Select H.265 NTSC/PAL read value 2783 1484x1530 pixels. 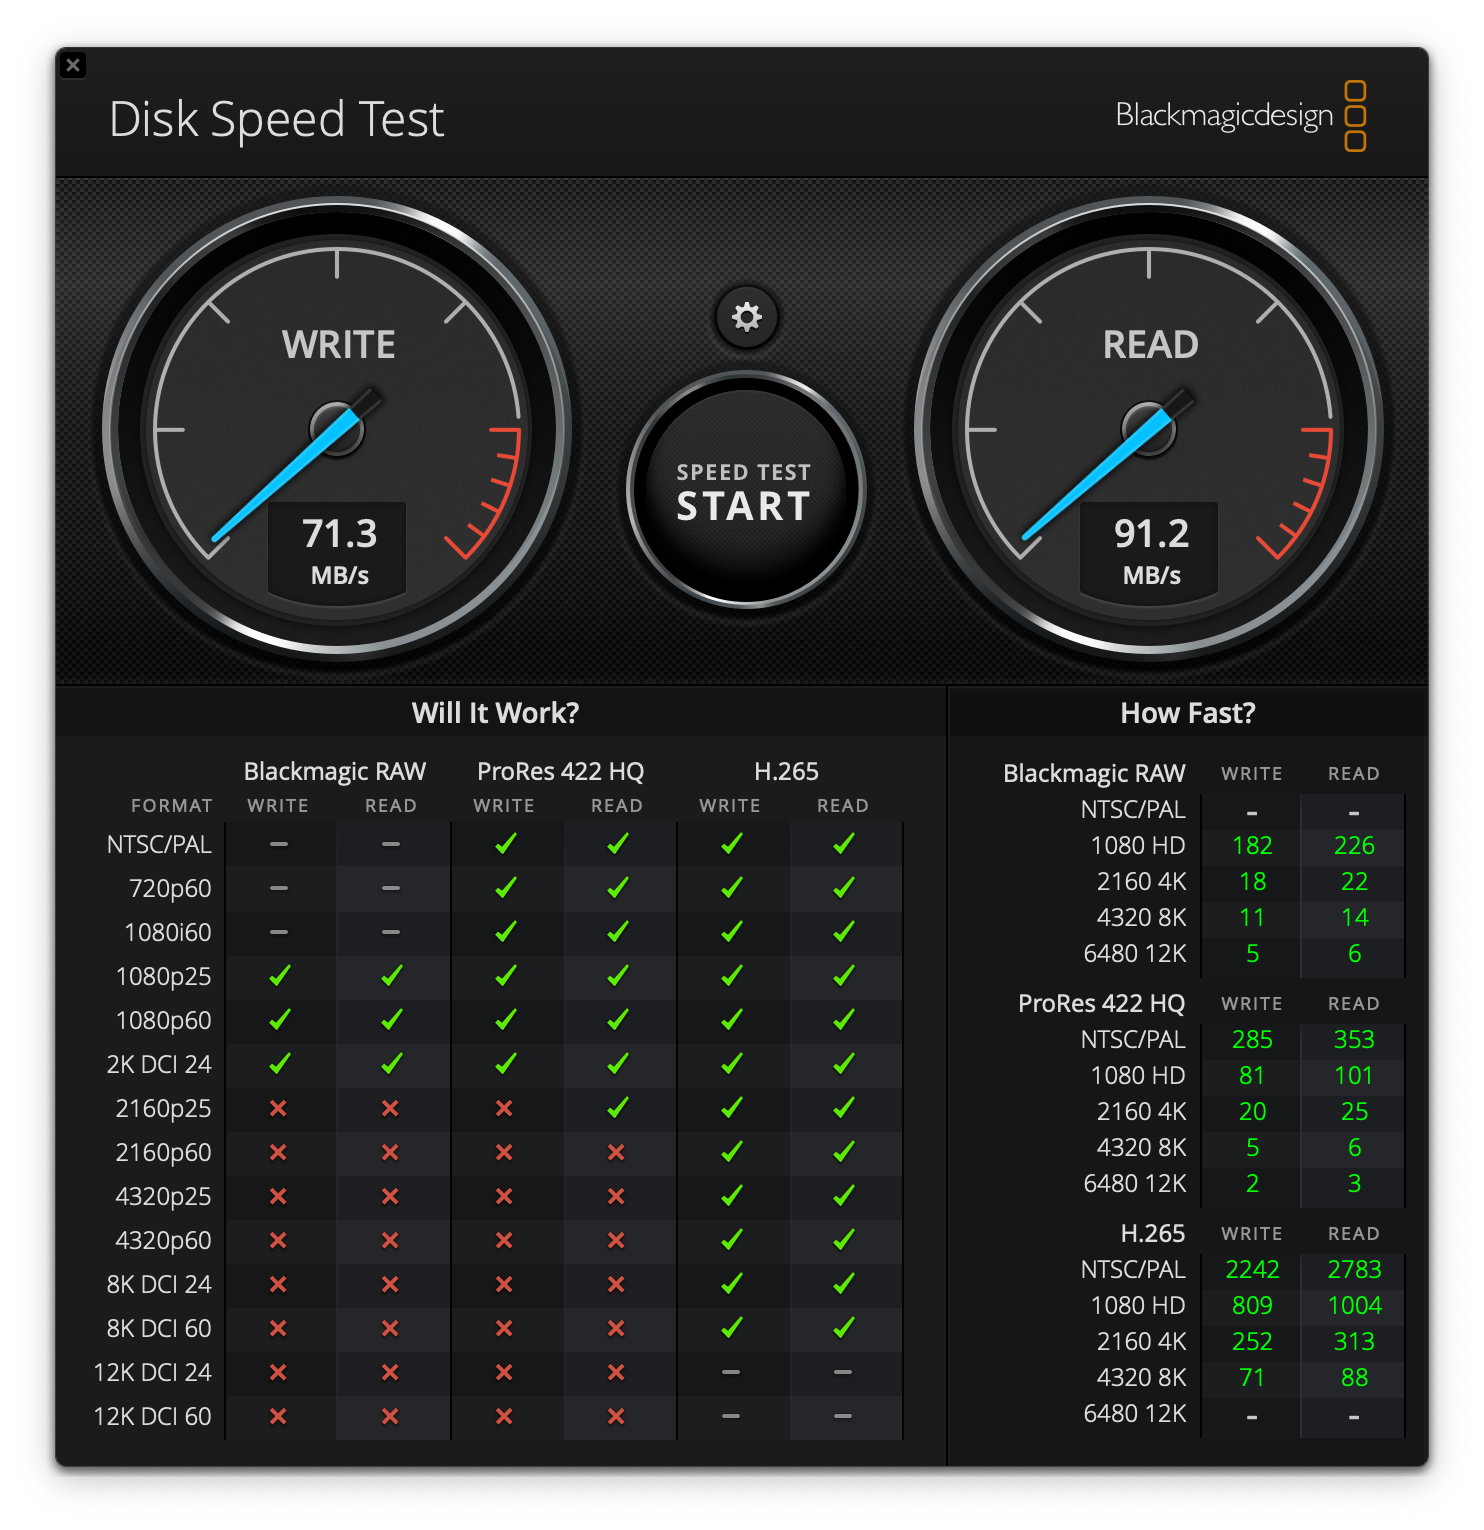[1354, 1270]
